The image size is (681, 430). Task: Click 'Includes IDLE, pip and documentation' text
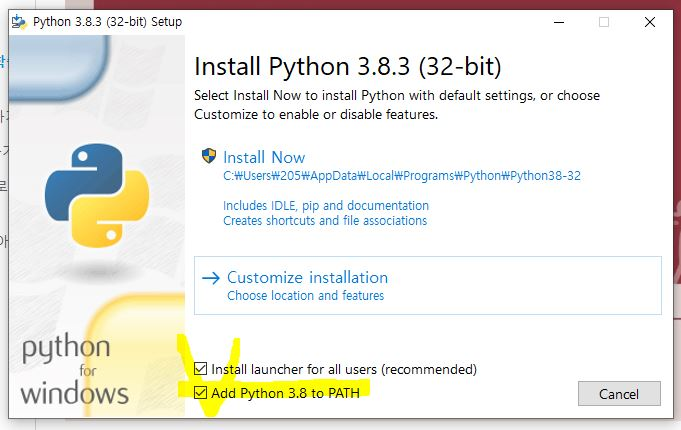coord(326,205)
